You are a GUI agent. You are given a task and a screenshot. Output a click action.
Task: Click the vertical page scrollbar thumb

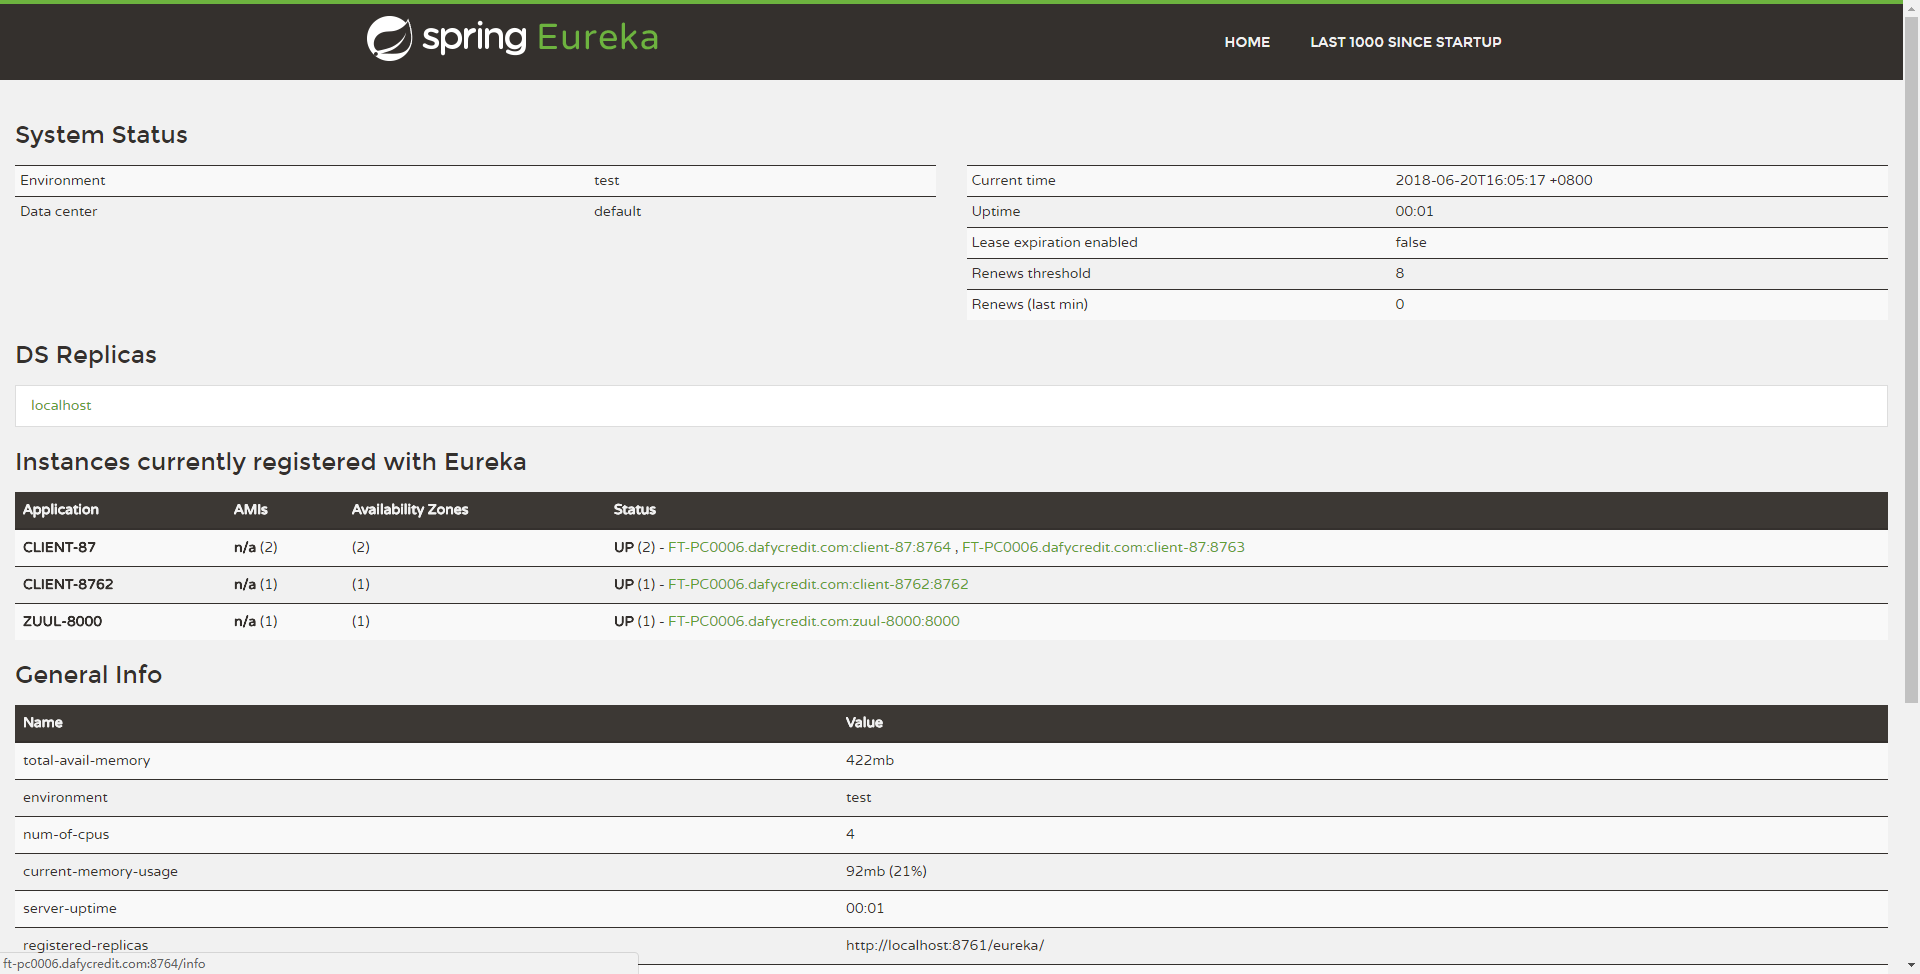(1911, 358)
